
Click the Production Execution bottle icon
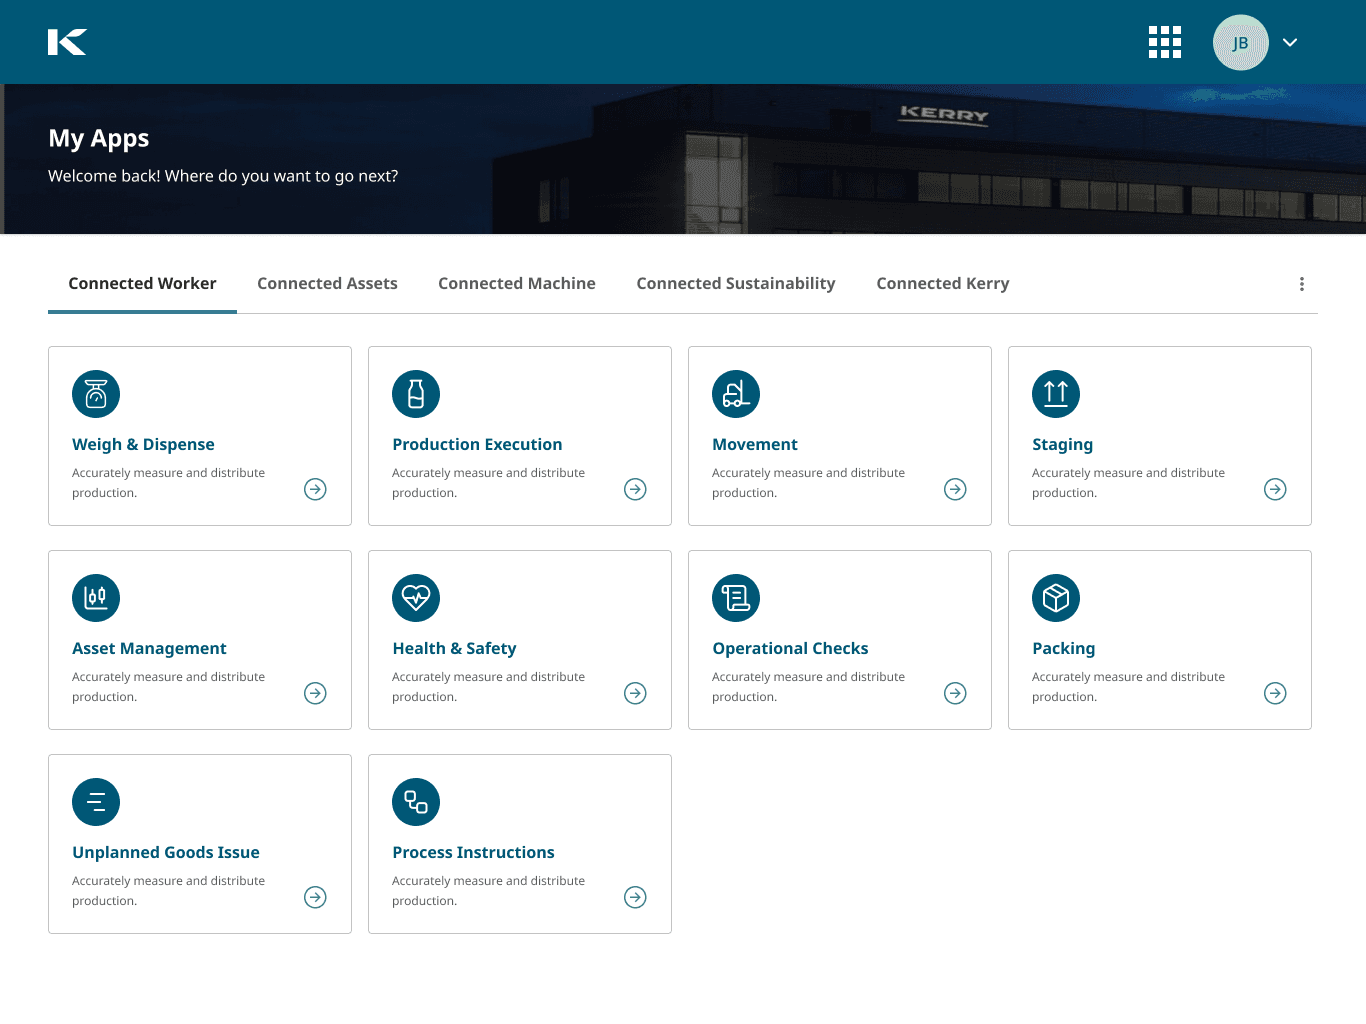pyautogui.click(x=416, y=394)
